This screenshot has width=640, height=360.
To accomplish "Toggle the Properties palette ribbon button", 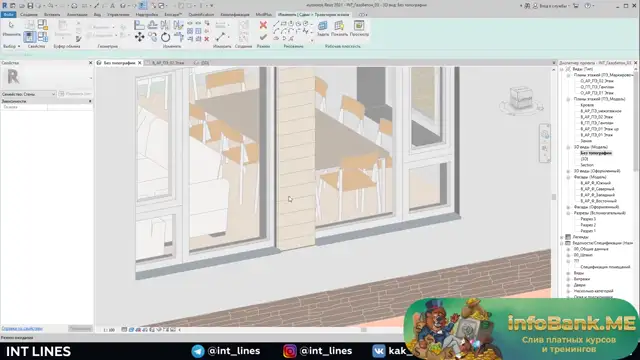I will click(29, 37).
